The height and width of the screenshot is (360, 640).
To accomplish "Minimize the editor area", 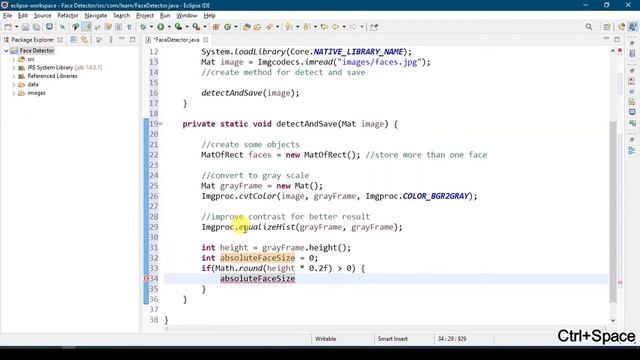I will point(606,39).
